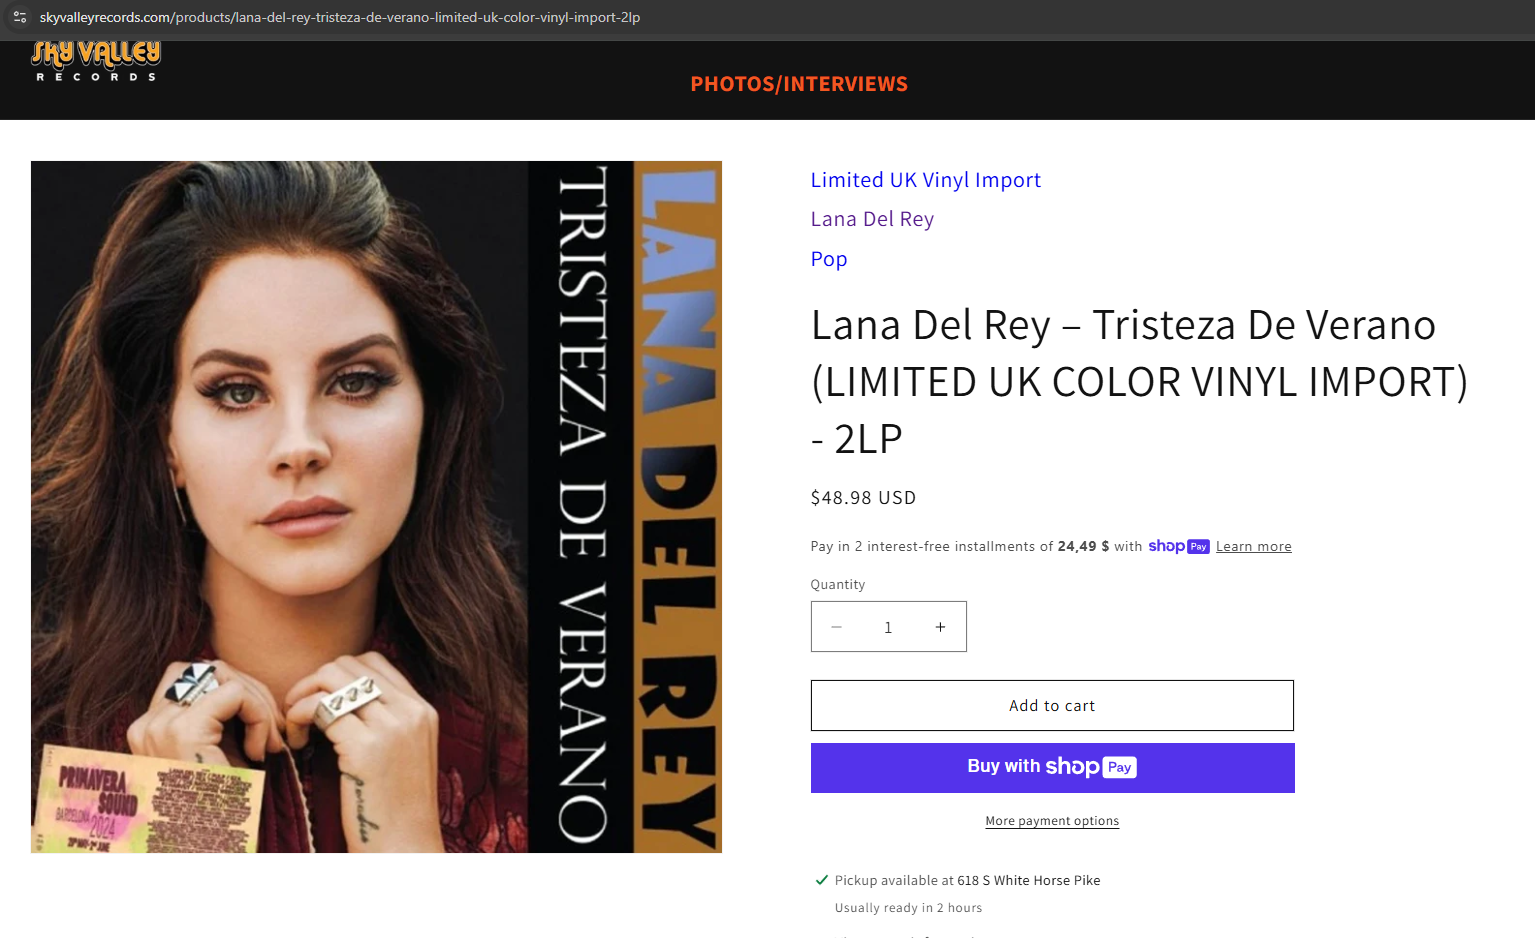
Task: Click the Primavera Sound poster on album cover
Action: (147, 805)
